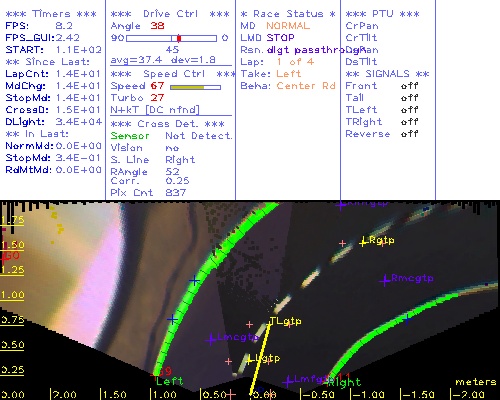This screenshot has width=500, height=400.
Task: Click the LRgtp yellow cross marker
Action: [363, 242]
